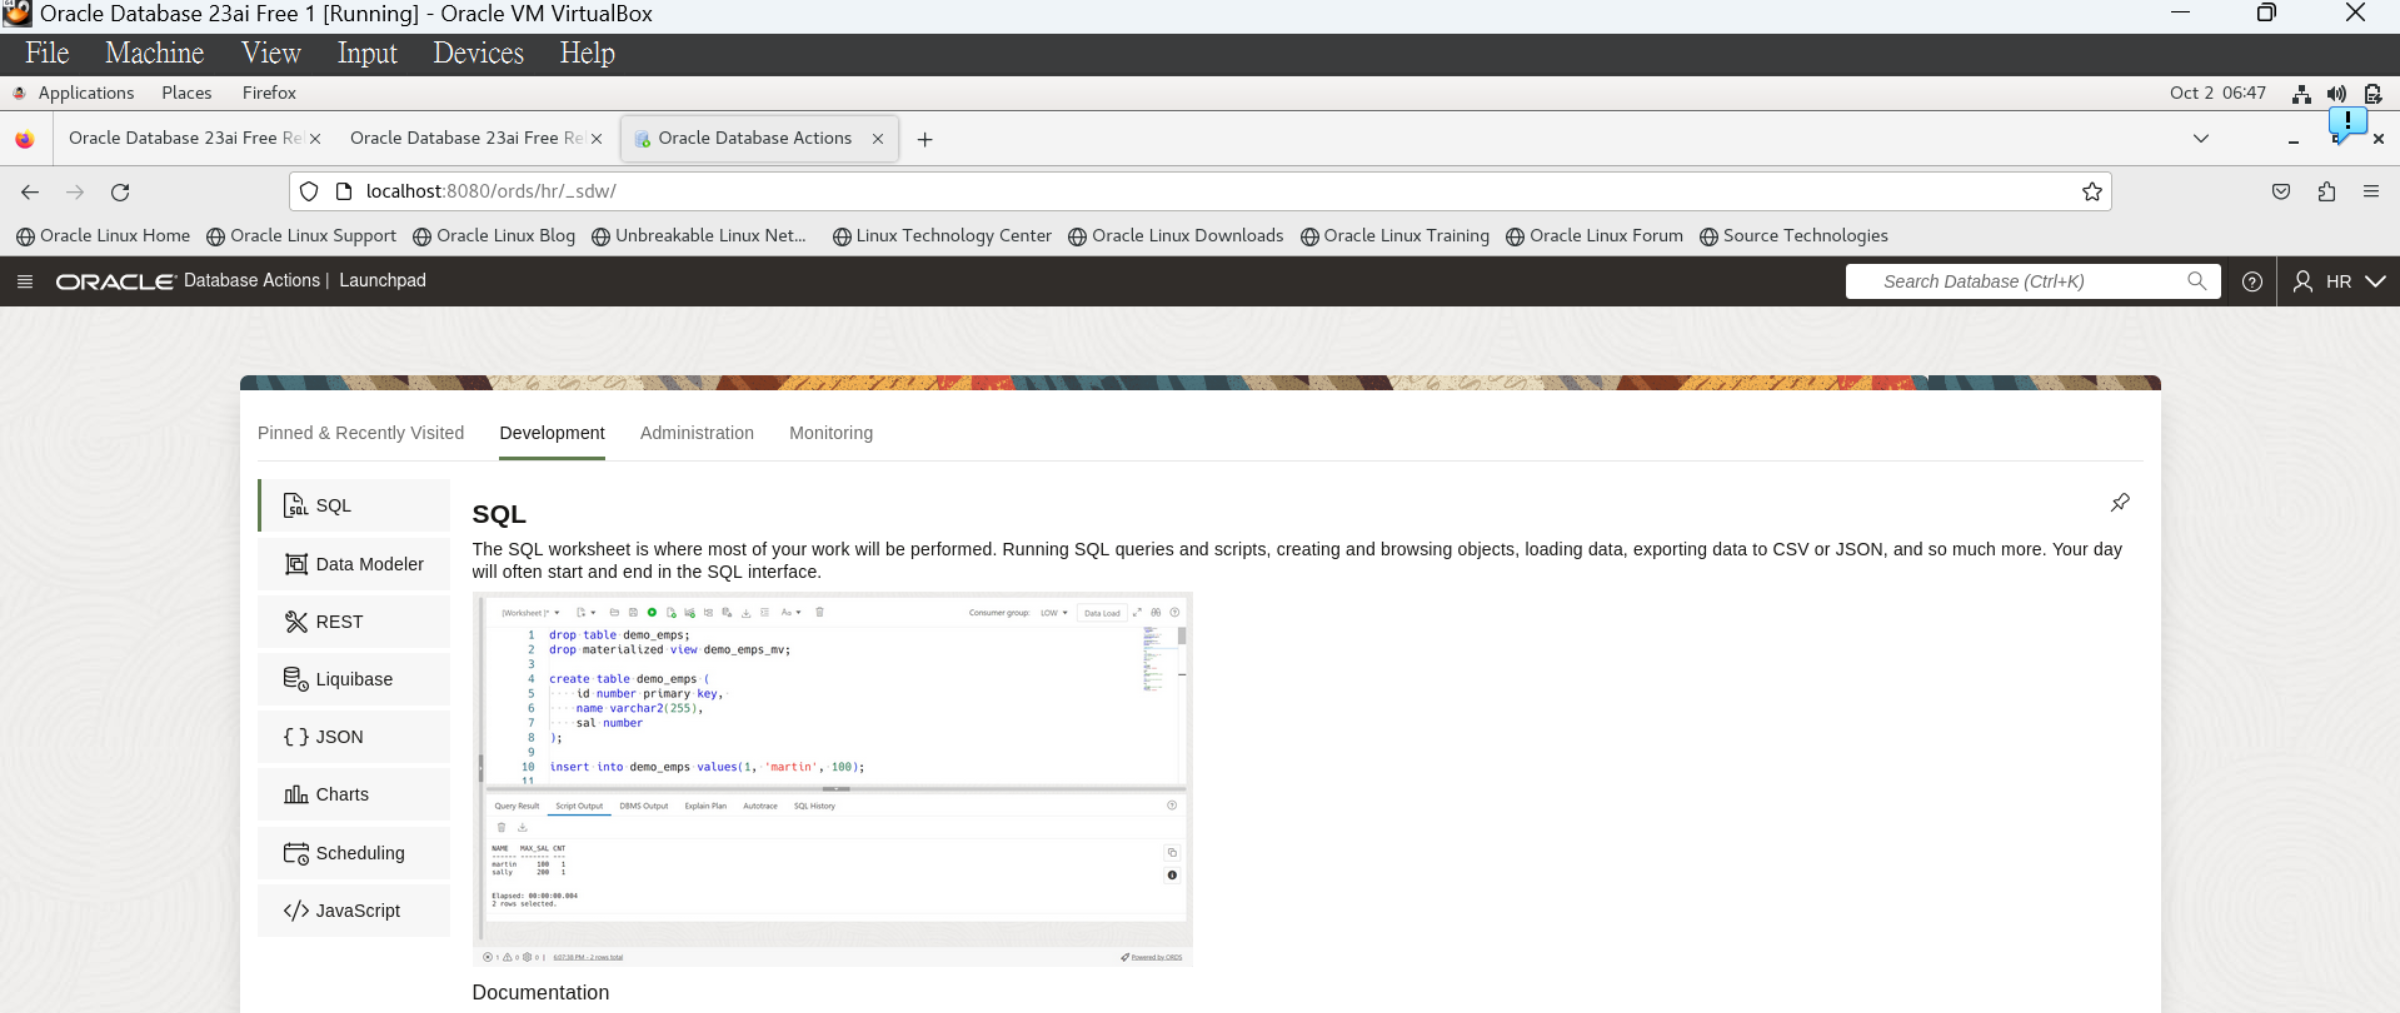Close the first Oracle Database 23ai Free tab
This screenshot has width=2400, height=1013.
[315, 139]
